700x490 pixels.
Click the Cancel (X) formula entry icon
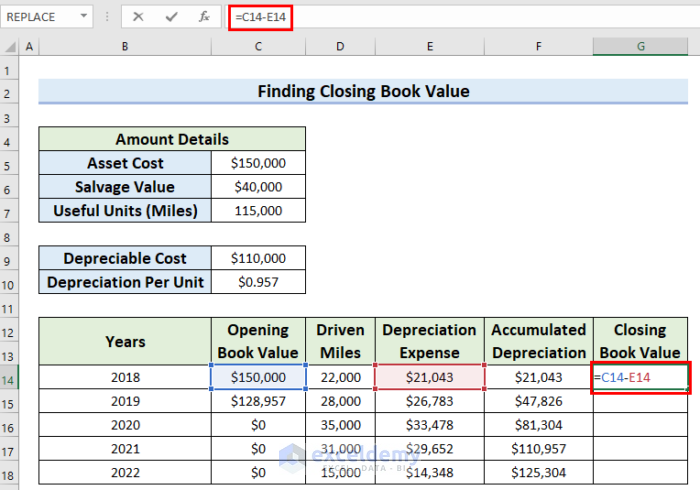[x=138, y=17]
